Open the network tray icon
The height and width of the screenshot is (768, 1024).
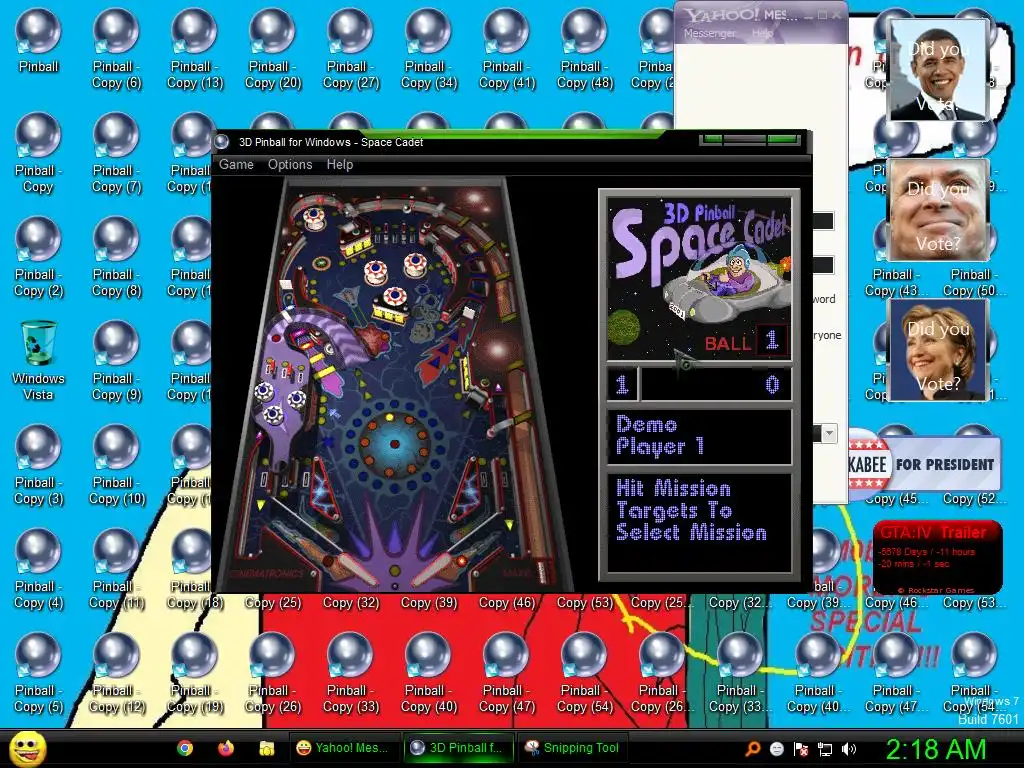coord(825,749)
